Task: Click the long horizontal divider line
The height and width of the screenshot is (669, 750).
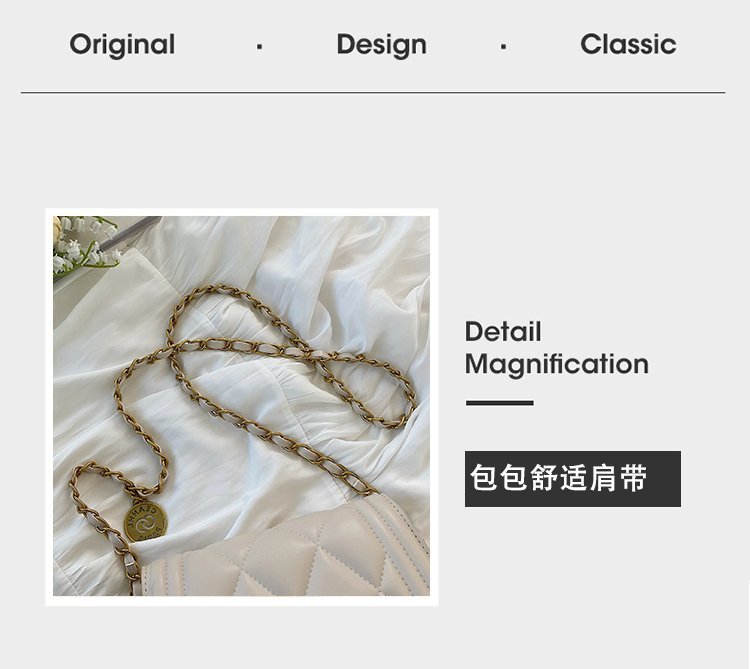Action: (373, 92)
